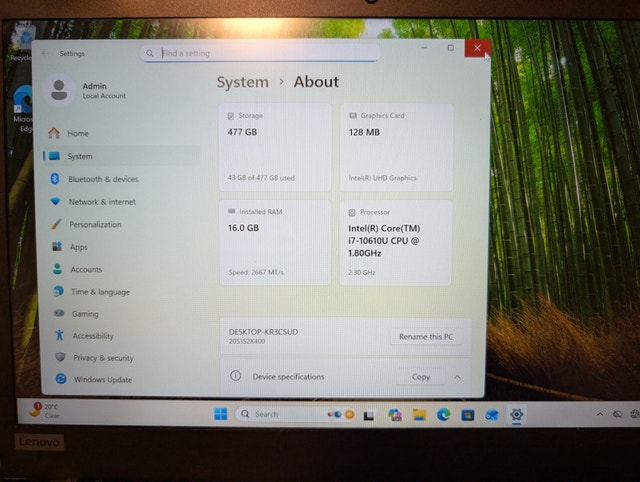Open Network & internet settings
The height and width of the screenshot is (482, 640).
pos(122,202)
